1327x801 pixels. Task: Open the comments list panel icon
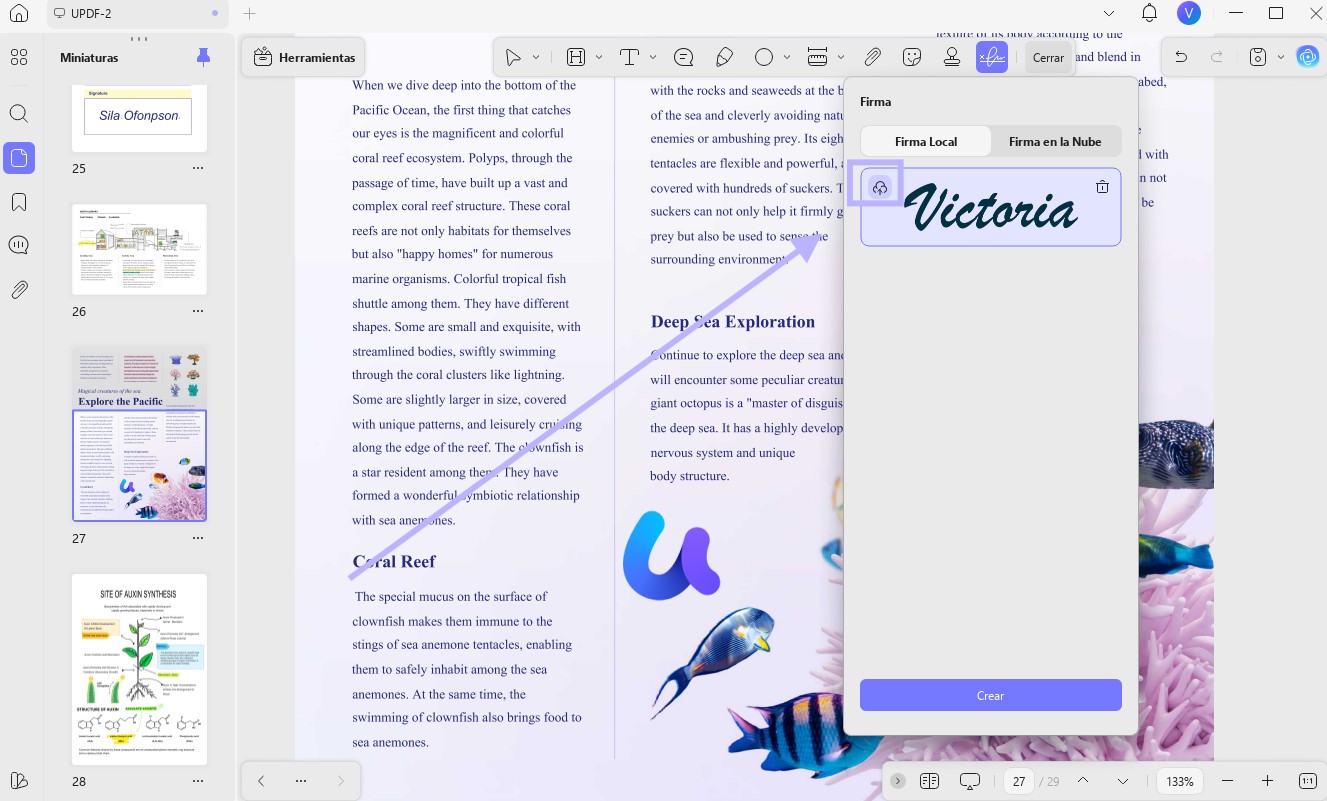(x=19, y=246)
